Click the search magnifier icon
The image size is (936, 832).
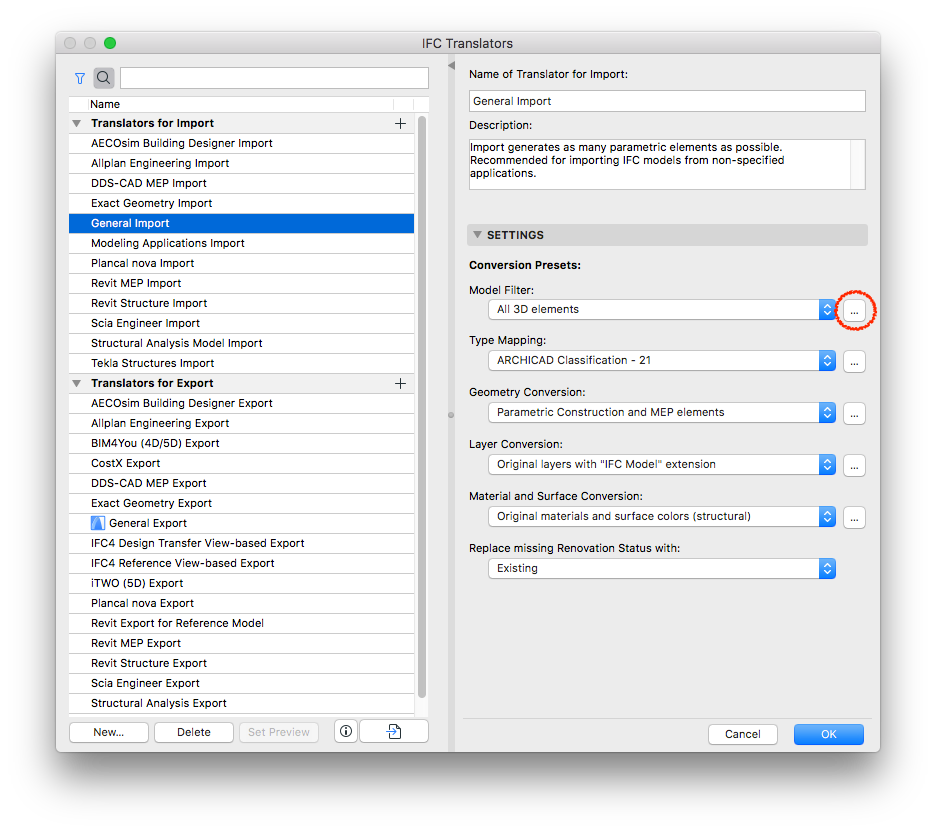click(x=104, y=78)
